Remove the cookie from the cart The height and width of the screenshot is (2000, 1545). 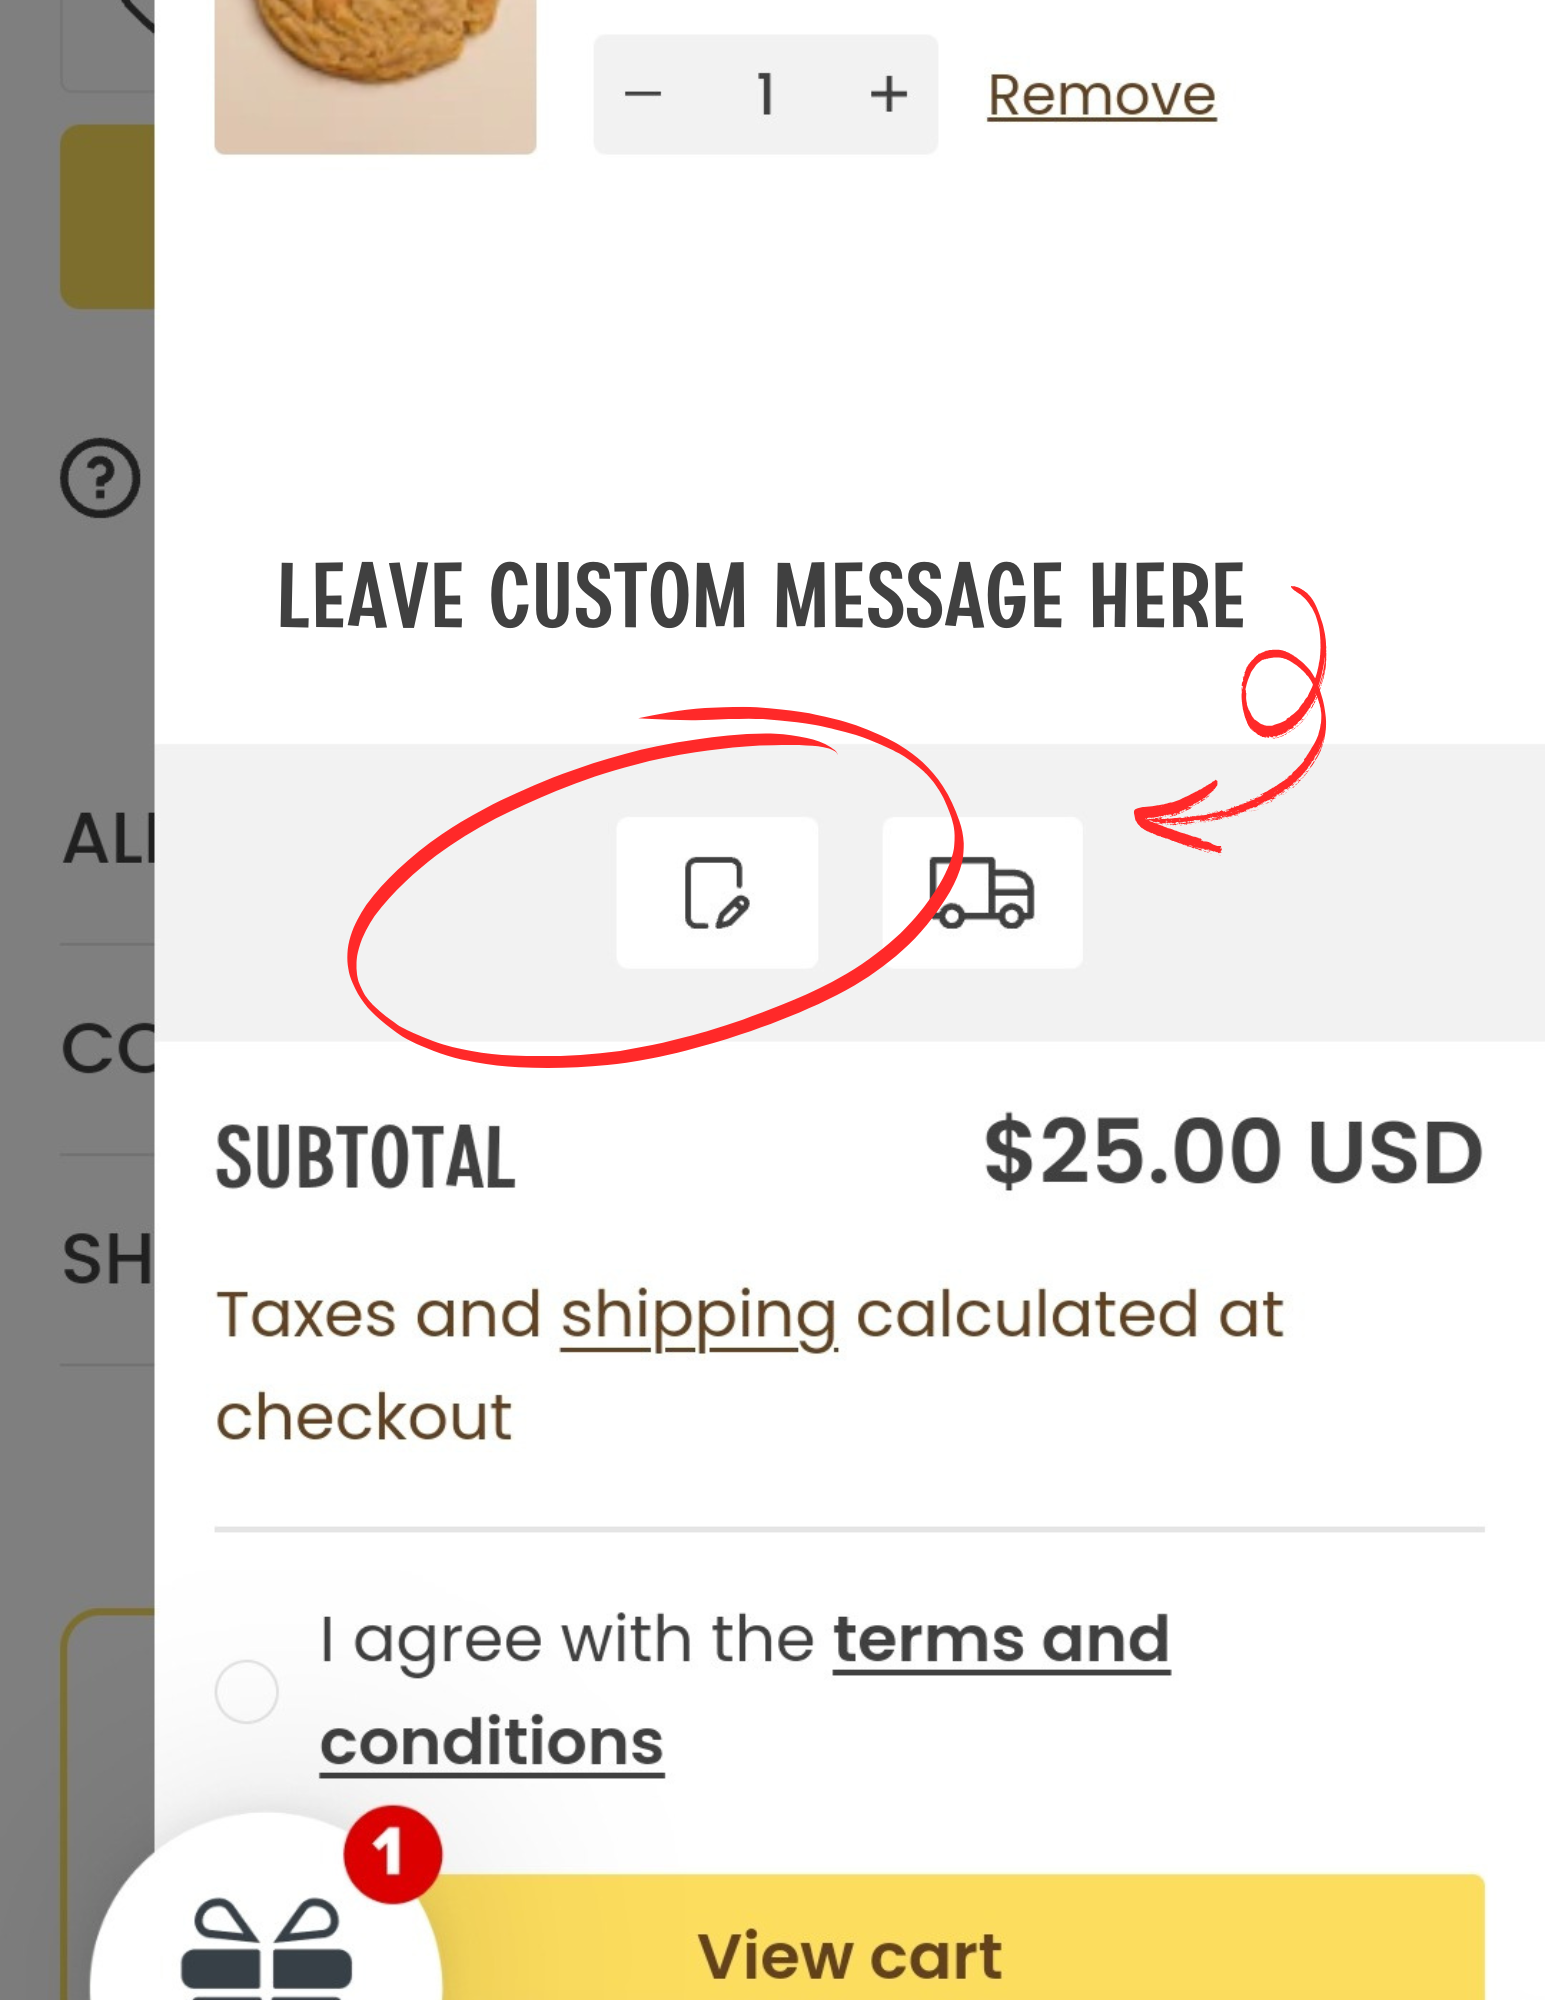(x=1101, y=96)
